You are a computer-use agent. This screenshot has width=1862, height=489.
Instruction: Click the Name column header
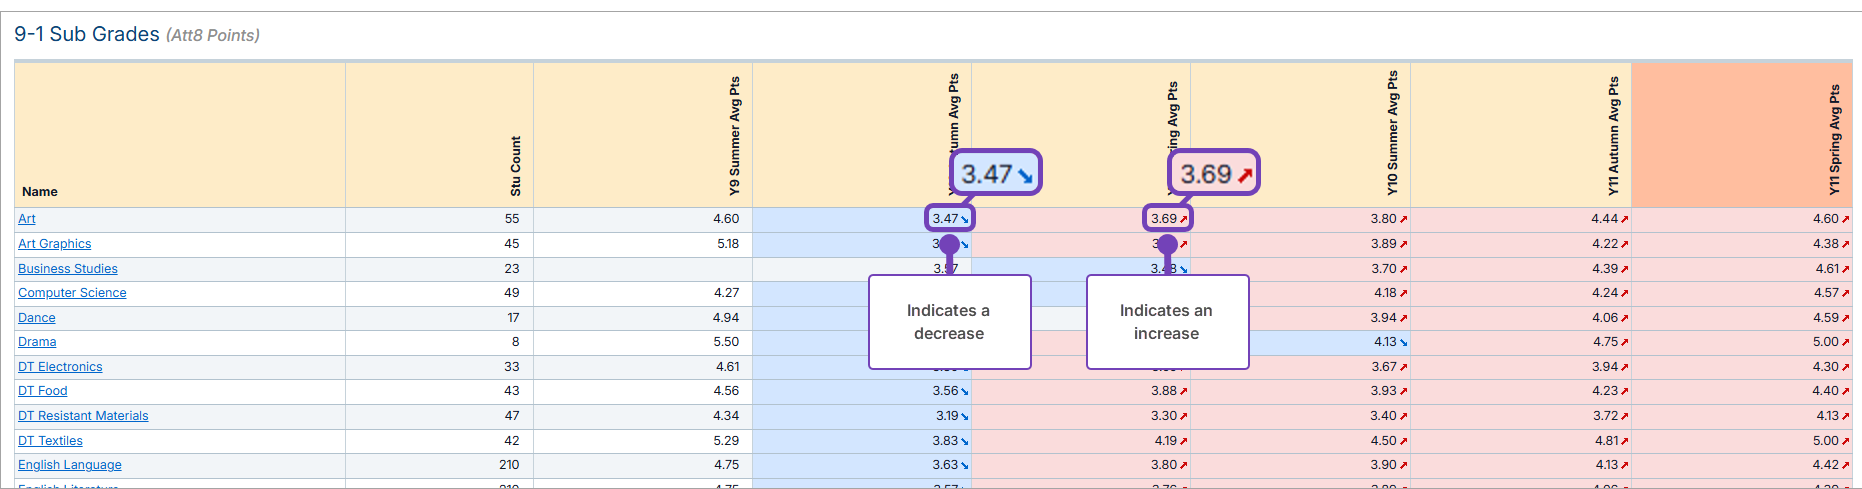(40, 192)
